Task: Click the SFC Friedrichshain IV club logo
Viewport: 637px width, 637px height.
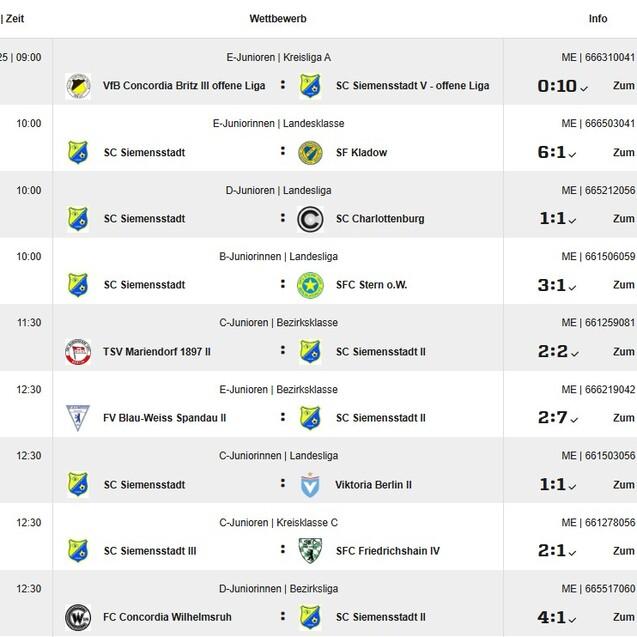Action: tap(310, 551)
